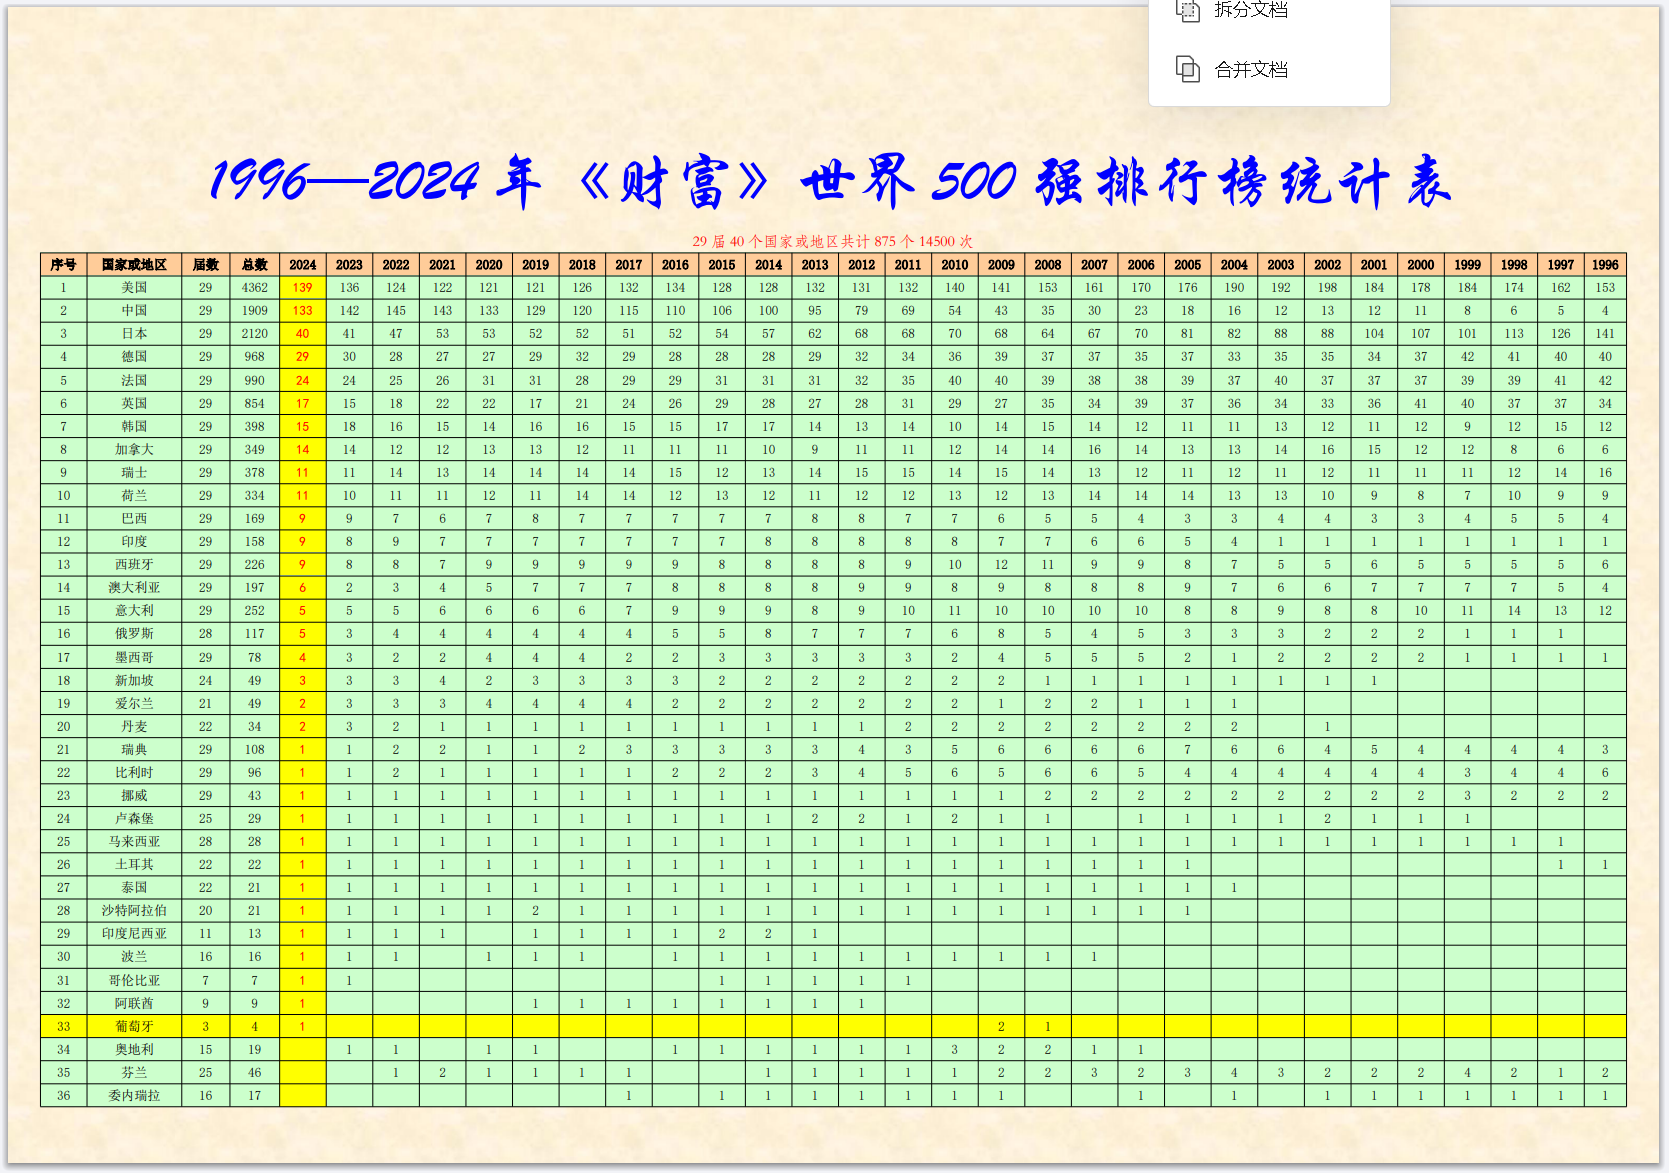Click the 中国 country cell
Screen dimensions: 1669x1173
click(x=134, y=311)
